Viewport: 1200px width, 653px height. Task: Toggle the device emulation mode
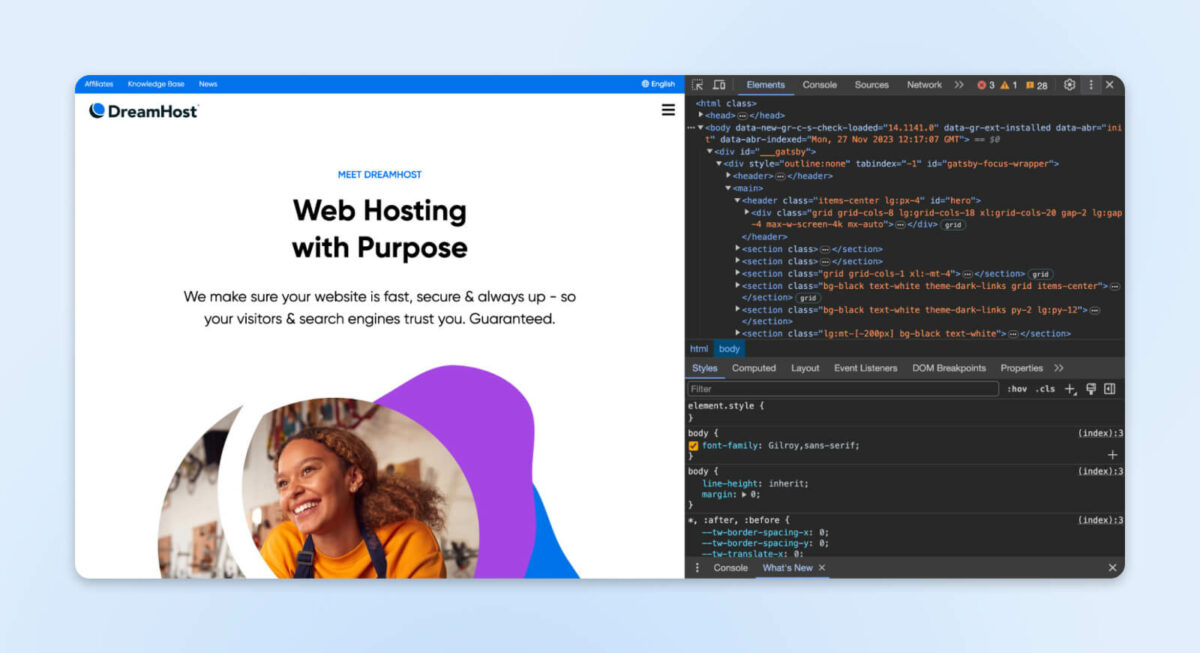tap(720, 85)
